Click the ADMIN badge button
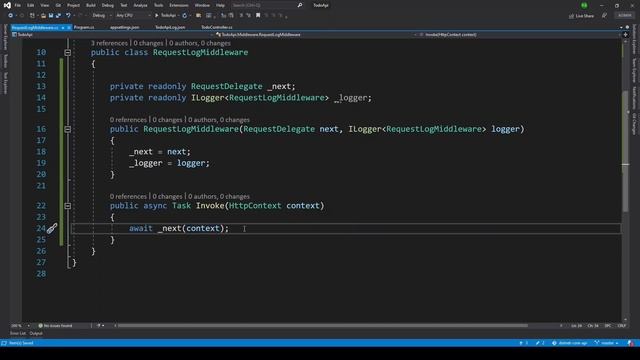The height and width of the screenshot is (360, 640). [x=624, y=16]
